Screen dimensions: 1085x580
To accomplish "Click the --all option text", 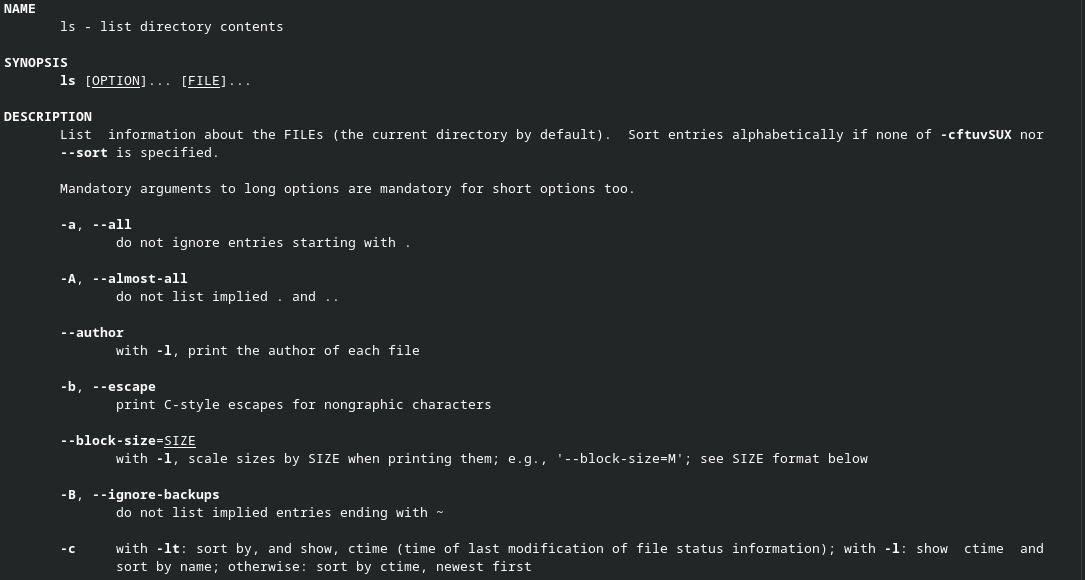I will [x=112, y=225].
